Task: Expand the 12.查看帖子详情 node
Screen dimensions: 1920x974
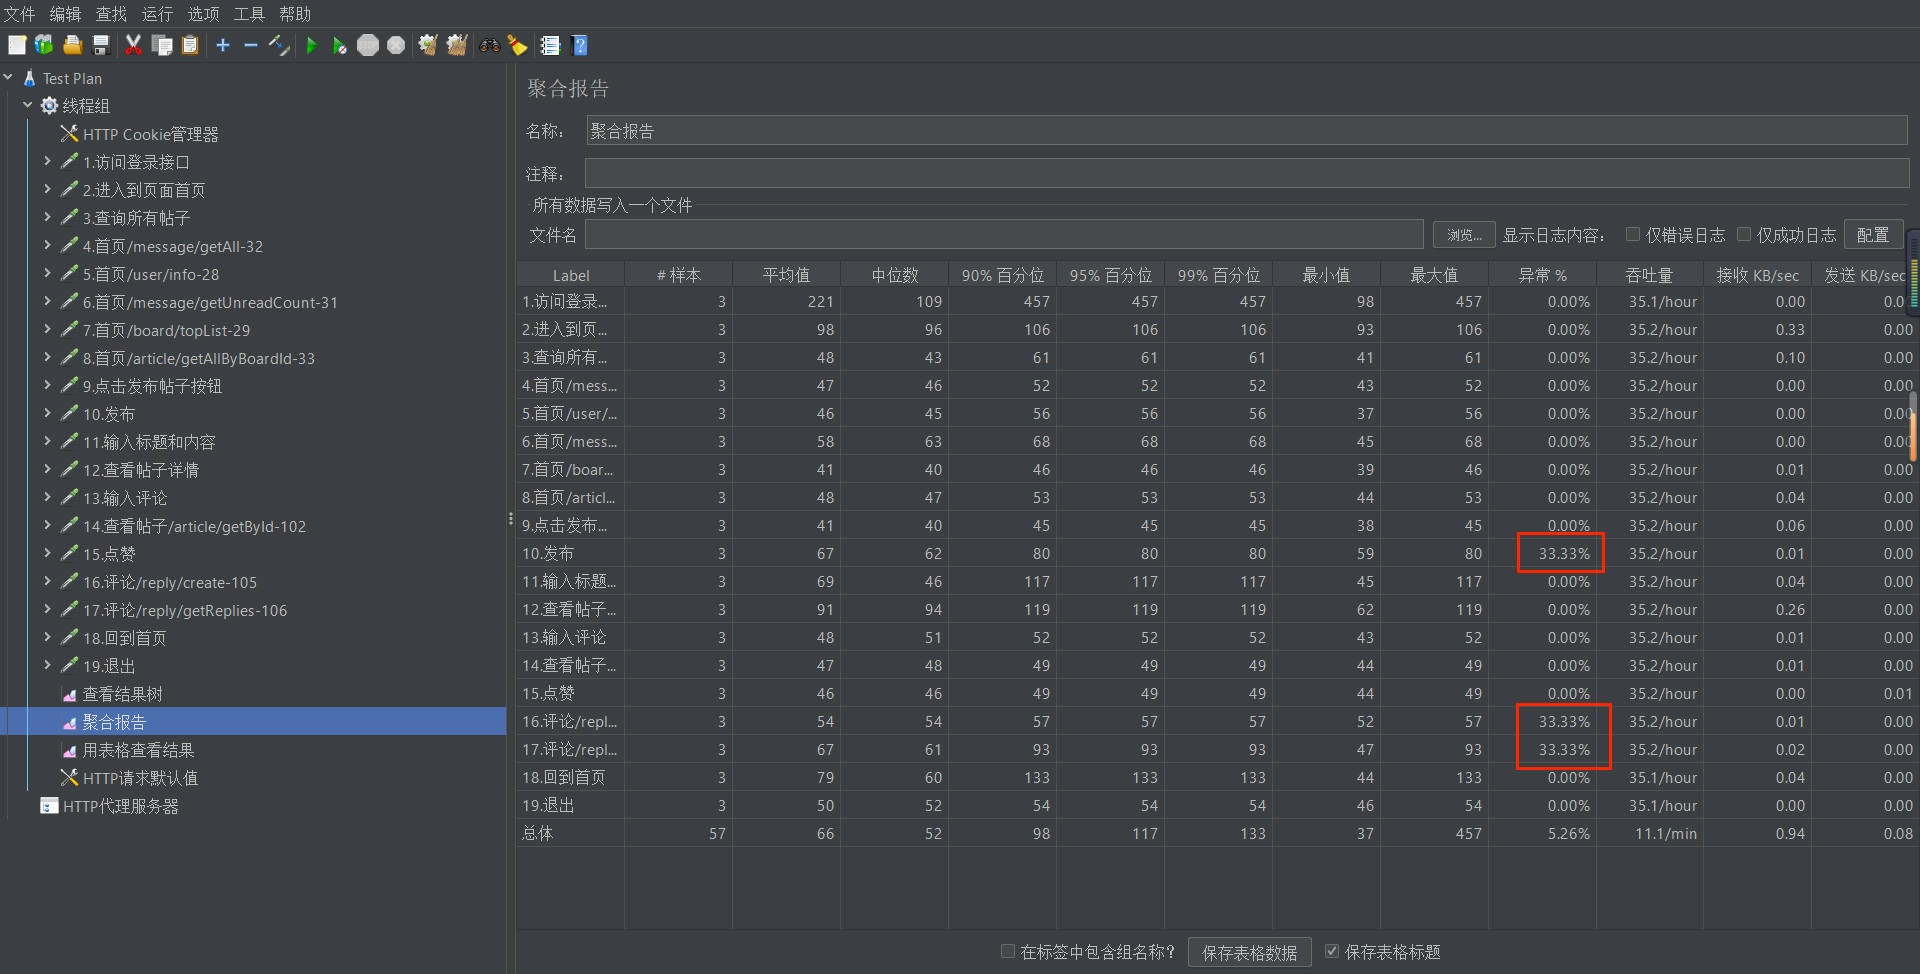Action: pos(47,469)
